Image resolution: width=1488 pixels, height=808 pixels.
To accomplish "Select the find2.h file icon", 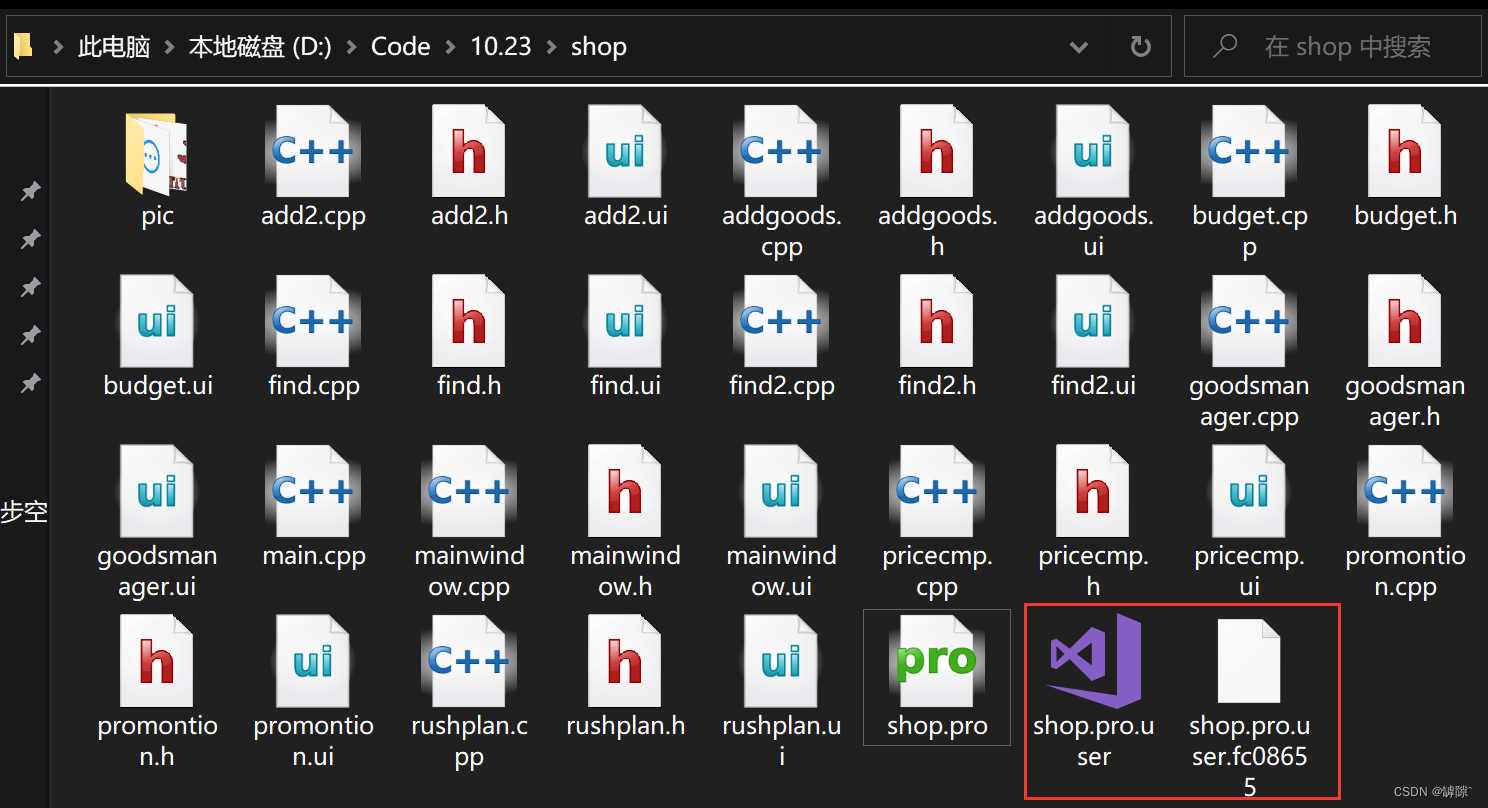I will 937,322.
